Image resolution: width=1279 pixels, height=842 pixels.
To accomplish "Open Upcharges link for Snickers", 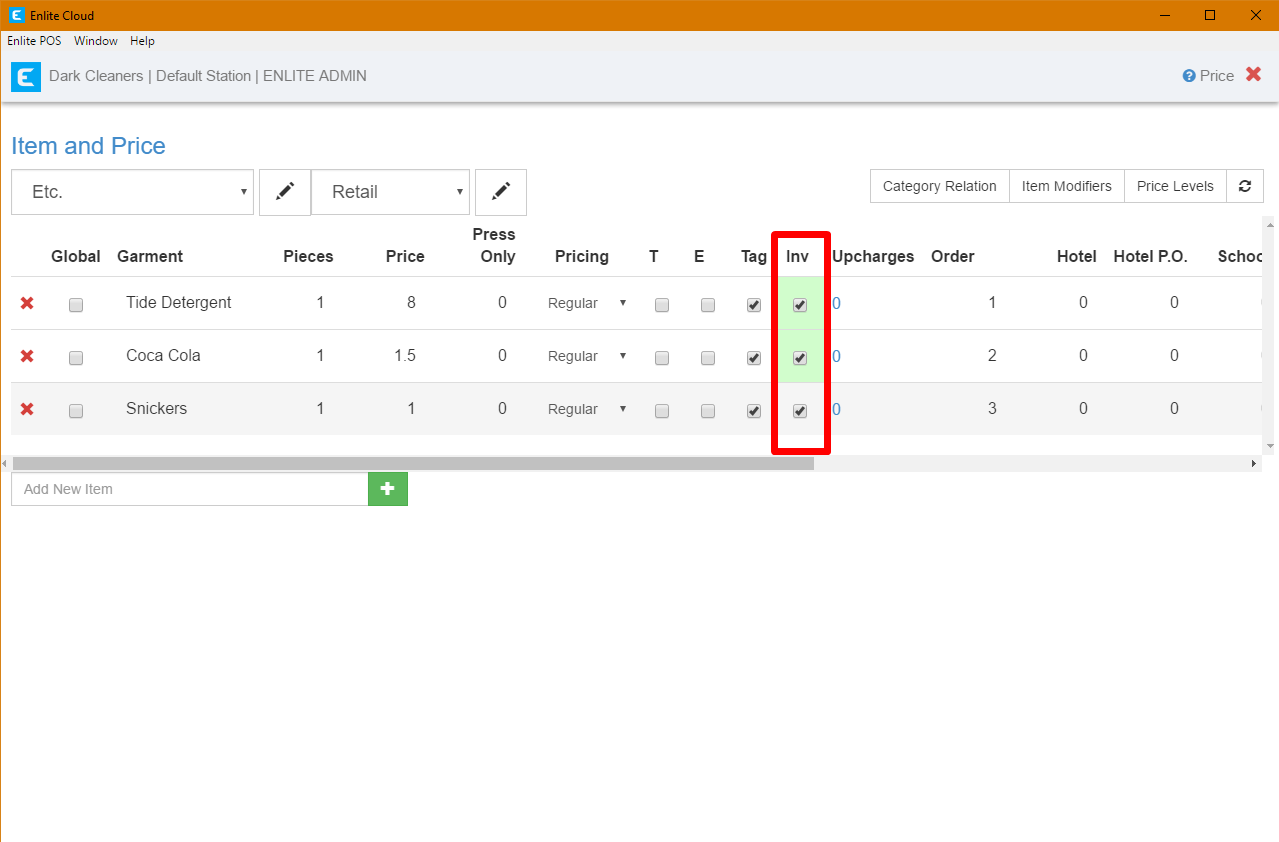I will [836, 409].
